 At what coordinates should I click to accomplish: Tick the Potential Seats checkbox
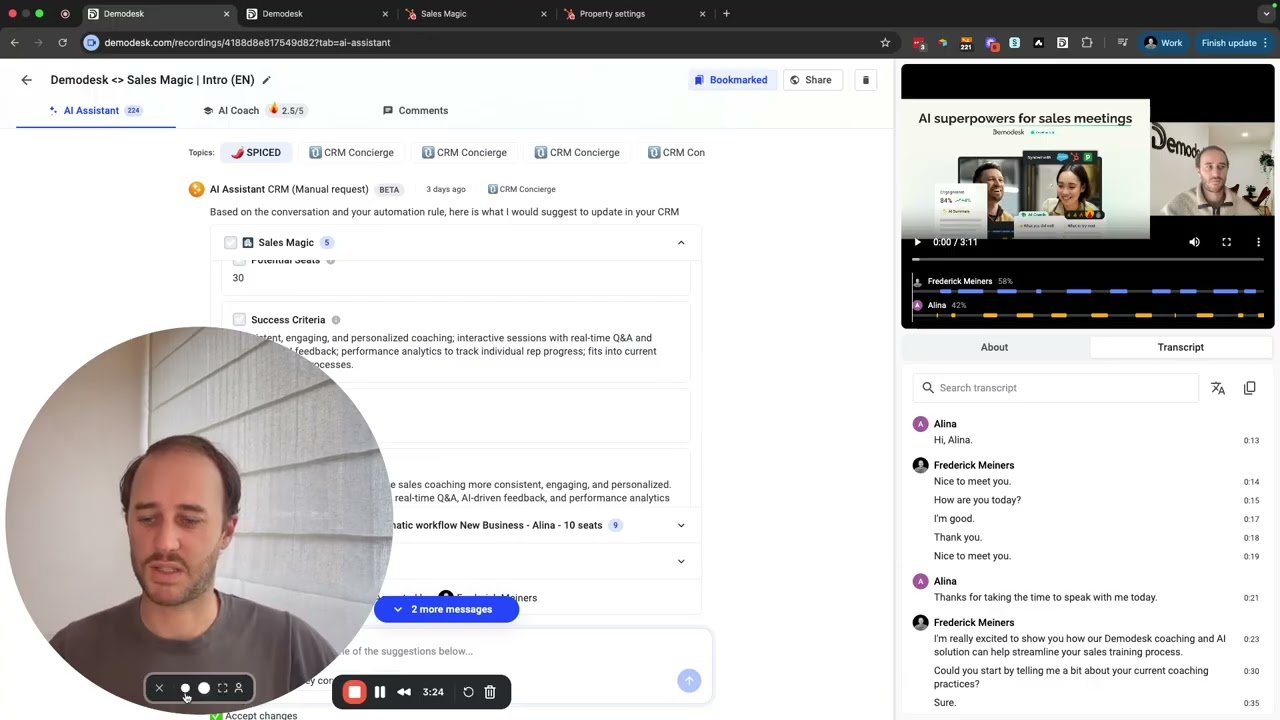[x=239, y=260]
